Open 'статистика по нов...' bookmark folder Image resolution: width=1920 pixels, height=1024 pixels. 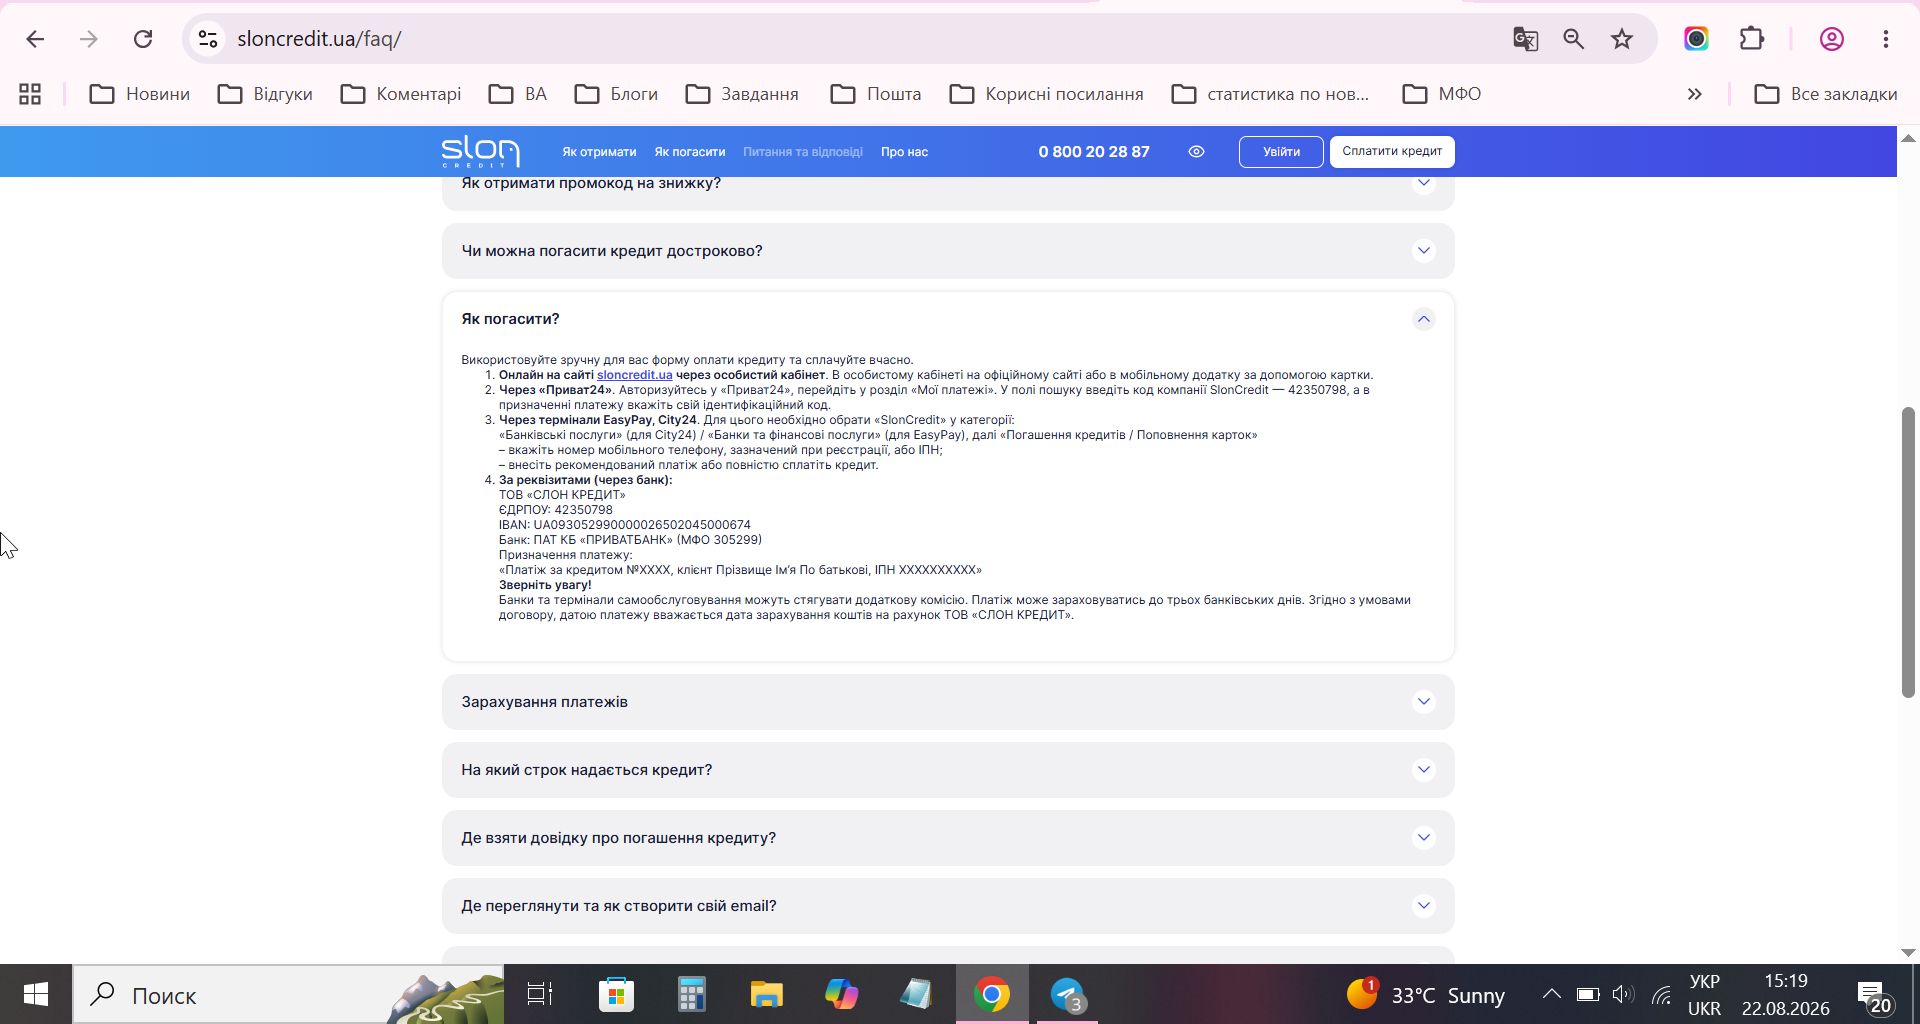(1271, 94)
